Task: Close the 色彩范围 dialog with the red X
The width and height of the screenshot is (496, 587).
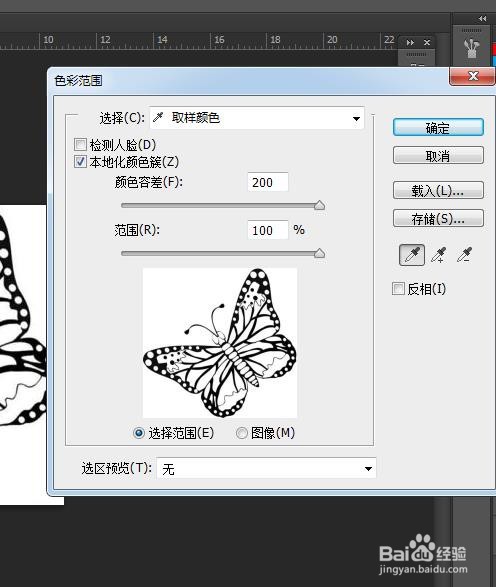Action: point(473,76)
